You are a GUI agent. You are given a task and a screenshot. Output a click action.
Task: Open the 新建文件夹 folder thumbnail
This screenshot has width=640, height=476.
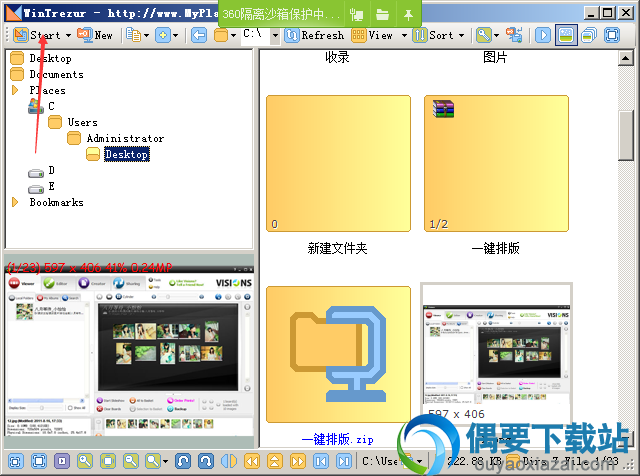coord(338,164)
